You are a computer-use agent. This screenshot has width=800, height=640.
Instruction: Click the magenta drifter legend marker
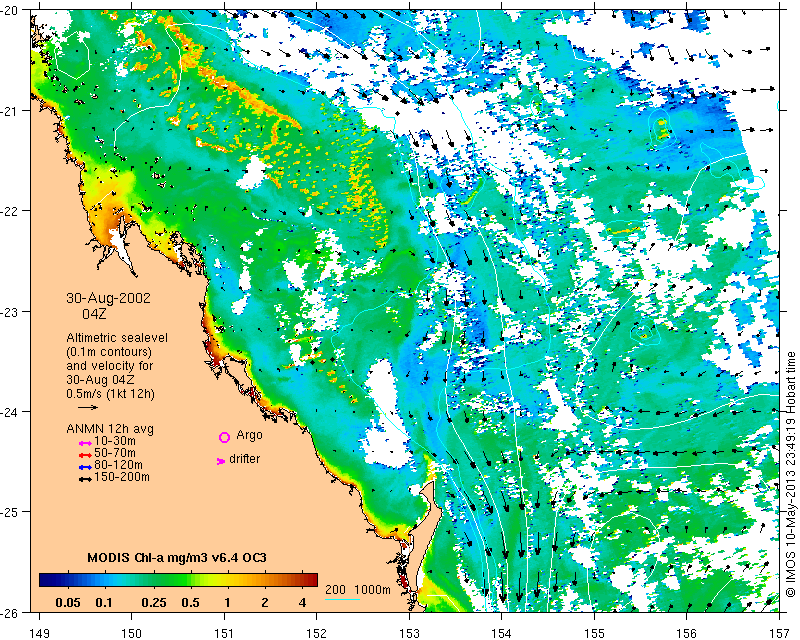coord(221,461)
